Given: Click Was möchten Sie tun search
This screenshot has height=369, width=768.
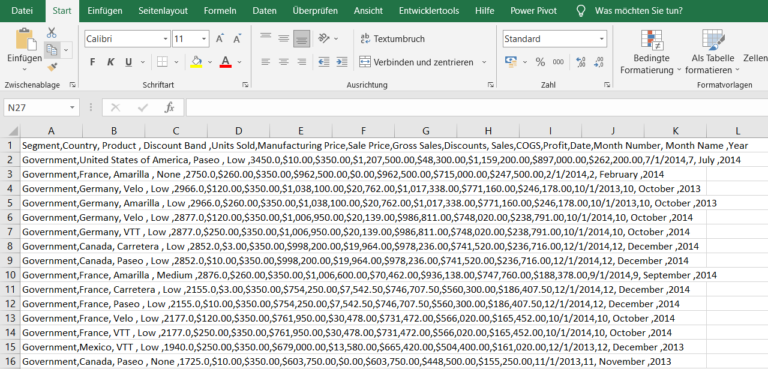Looking at the screenshot, I should [639, 11].
